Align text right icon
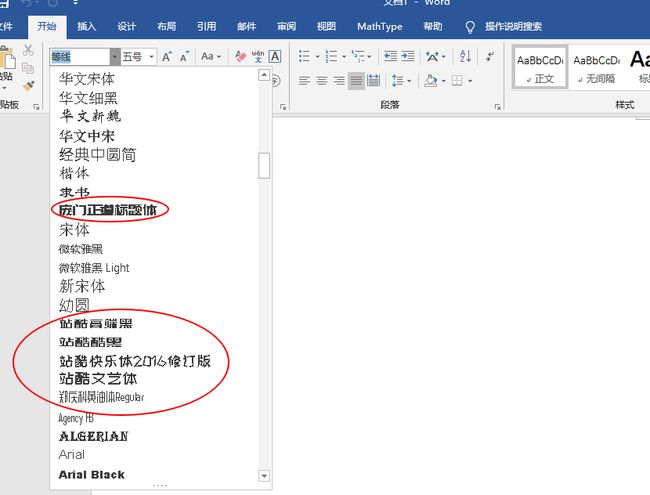The height and width of the screenshot is (495, 650). 339,80
